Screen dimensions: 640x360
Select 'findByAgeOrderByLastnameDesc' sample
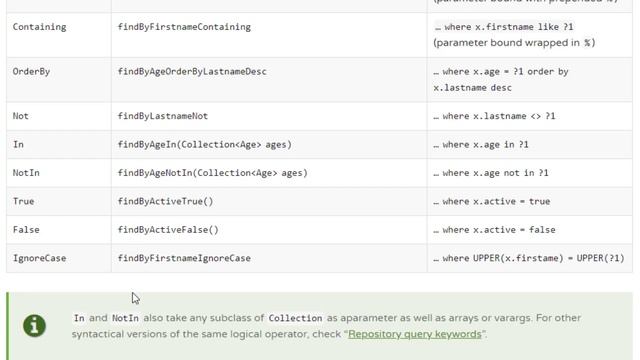192,71
